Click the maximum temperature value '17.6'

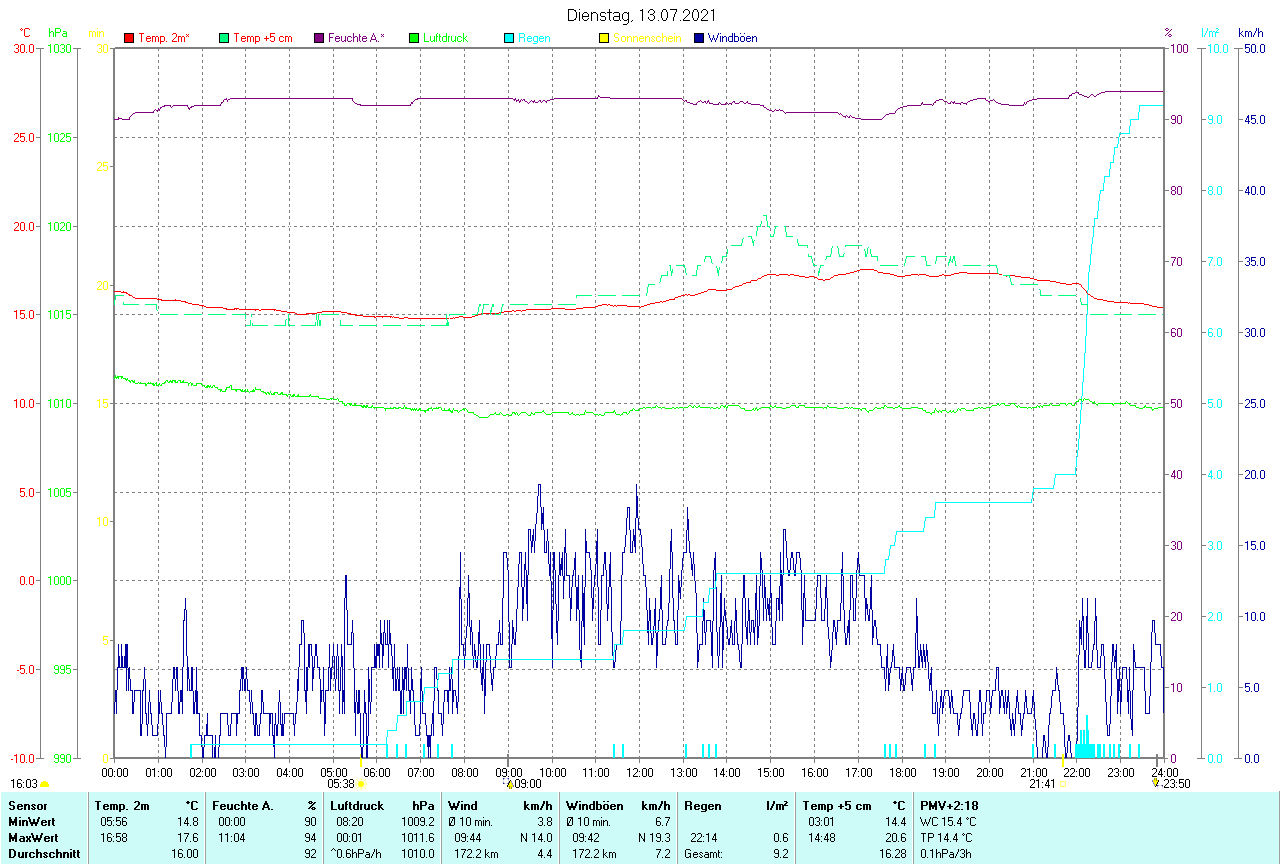[x=188, y=838]
